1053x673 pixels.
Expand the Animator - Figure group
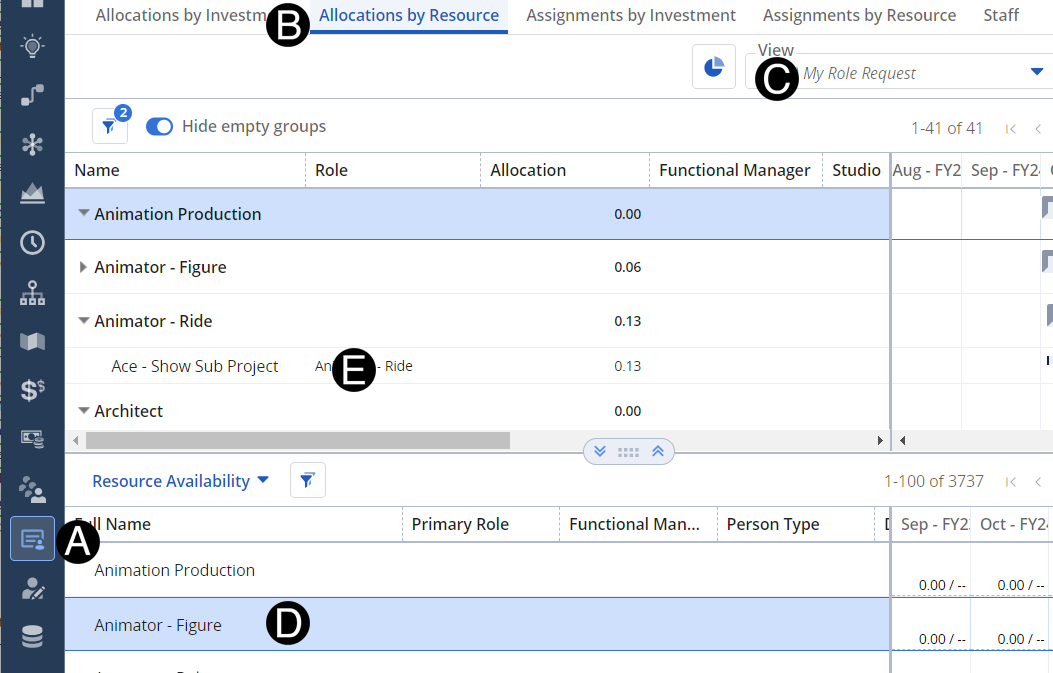pos(83,267)
